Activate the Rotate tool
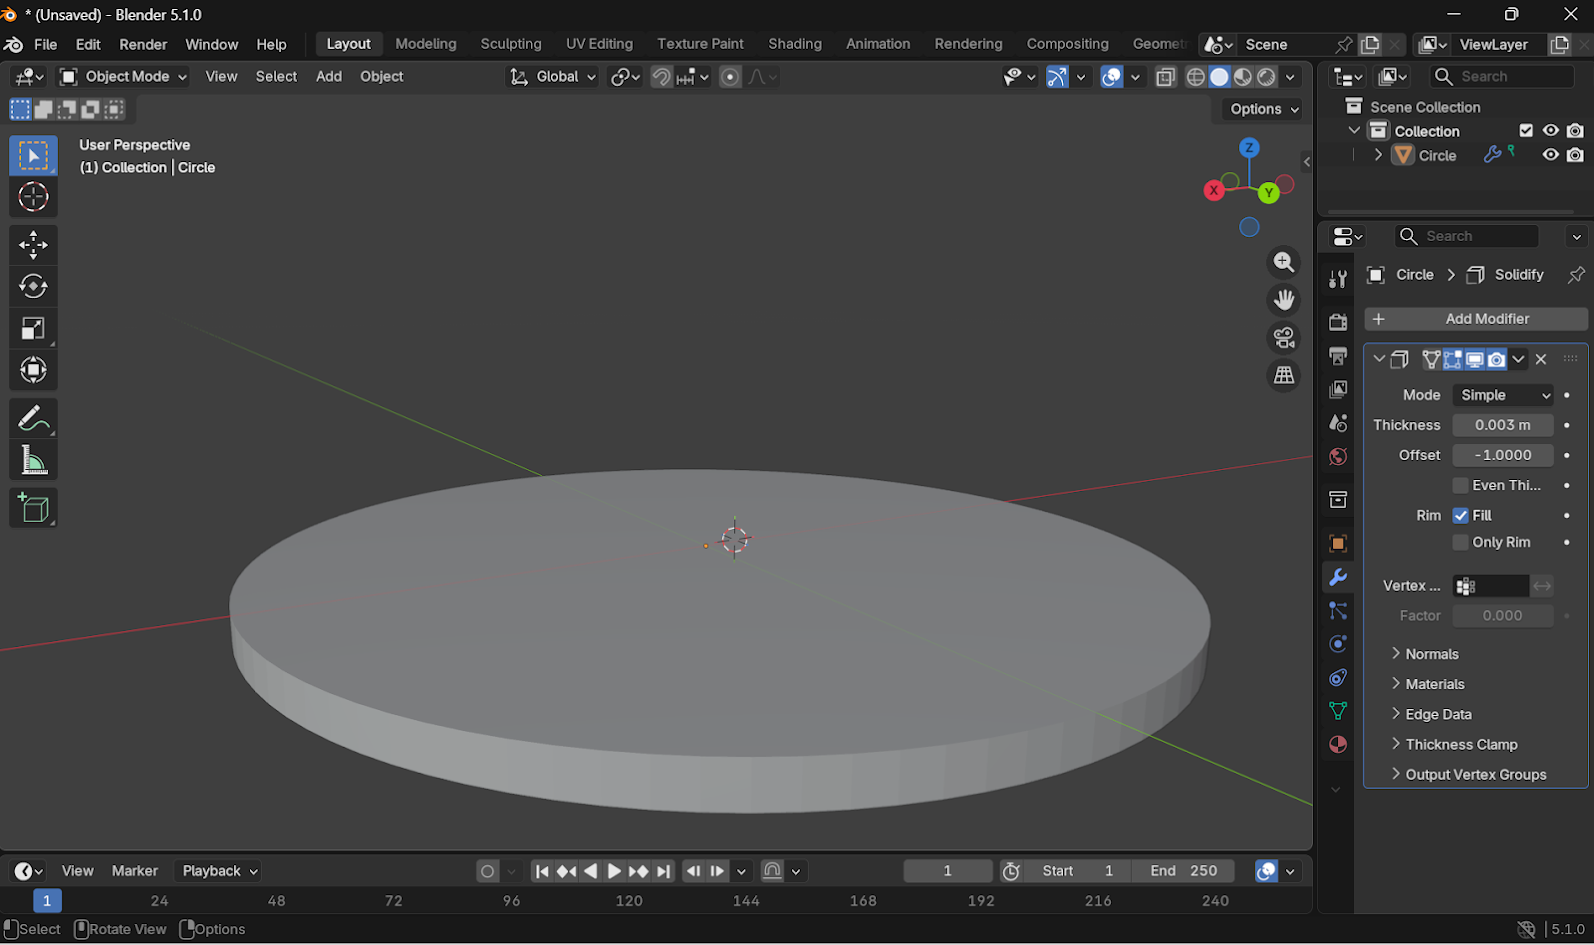This screenshot has height=945, width=1594. pos(33,287)
